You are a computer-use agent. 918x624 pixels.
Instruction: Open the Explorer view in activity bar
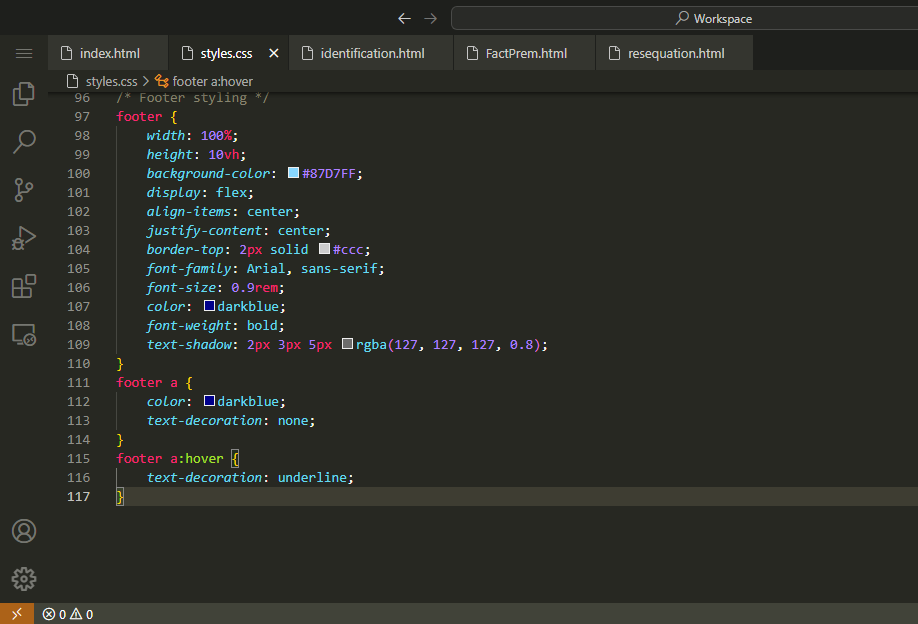point(24,95)
